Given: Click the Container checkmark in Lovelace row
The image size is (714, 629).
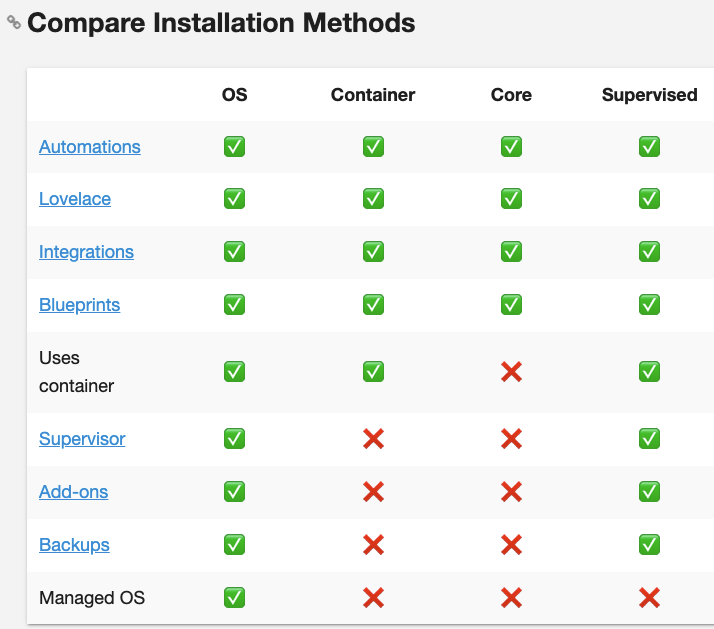Looking at the screenshot, I should coord(373,199).
